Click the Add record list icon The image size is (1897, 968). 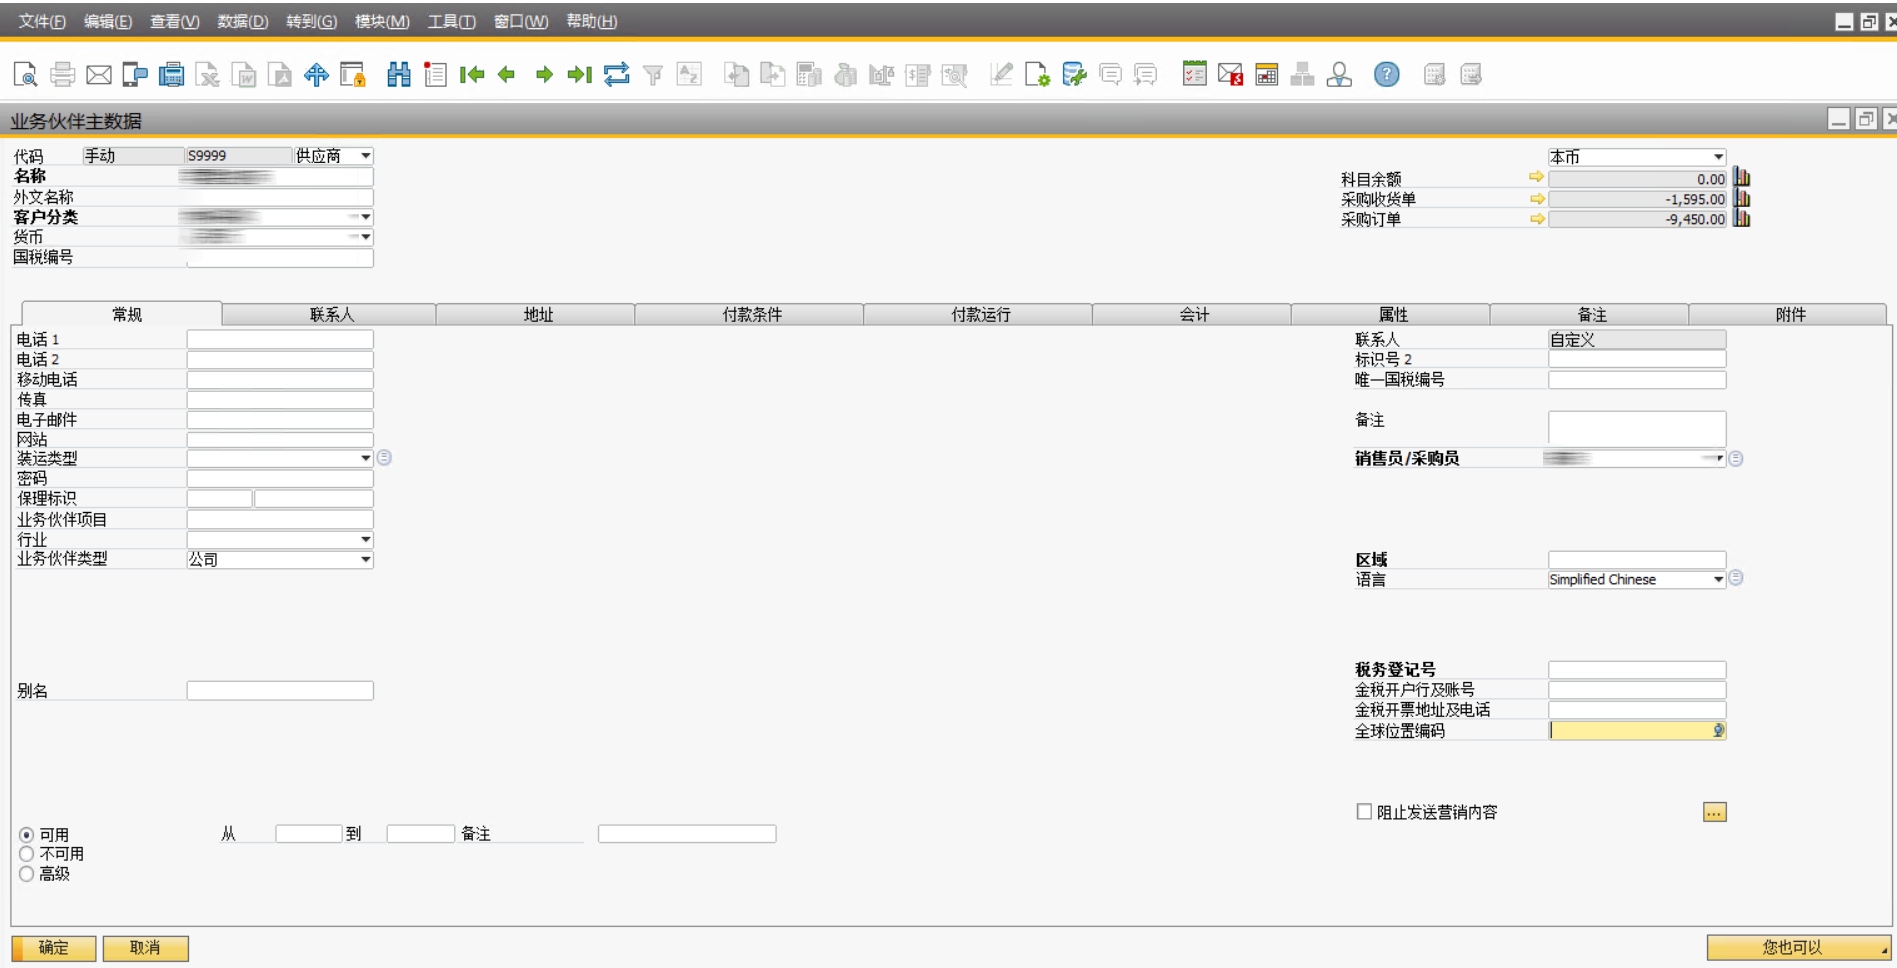click(x=435, y=74)
